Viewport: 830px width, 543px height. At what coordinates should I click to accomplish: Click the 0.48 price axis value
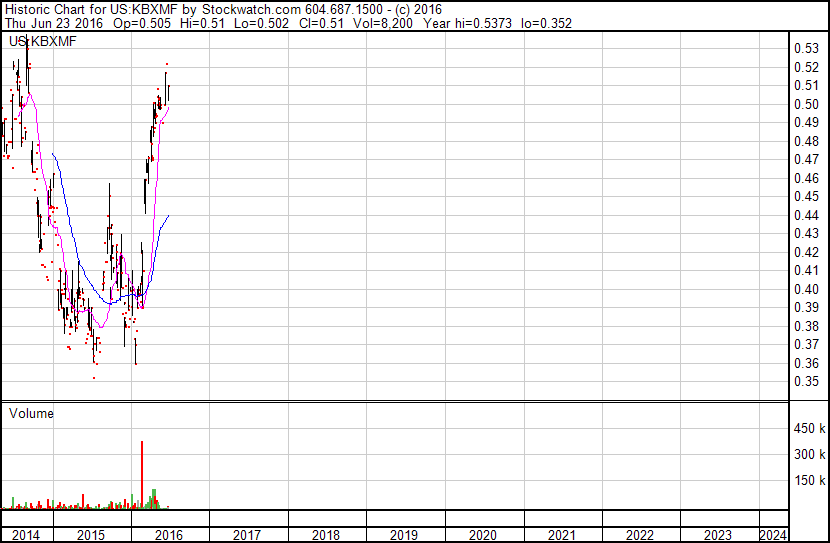pyautogui.click(x=806, y=141)
